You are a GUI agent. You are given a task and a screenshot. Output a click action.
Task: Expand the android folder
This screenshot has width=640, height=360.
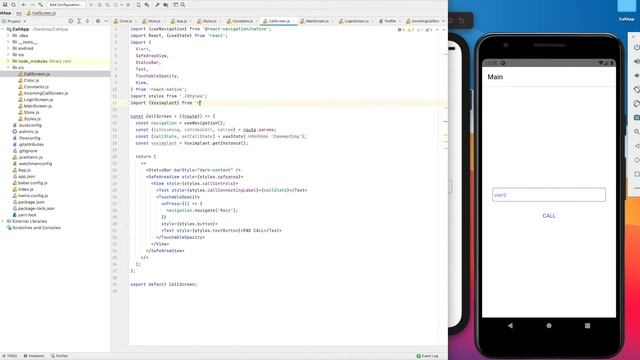(8, 48)
